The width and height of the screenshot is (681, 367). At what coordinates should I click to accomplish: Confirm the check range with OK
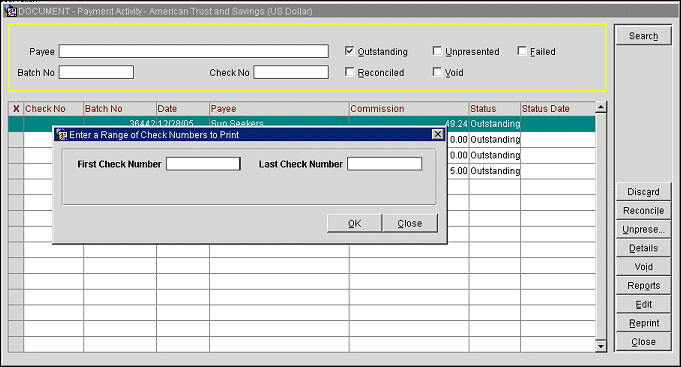tap(354, 223)
